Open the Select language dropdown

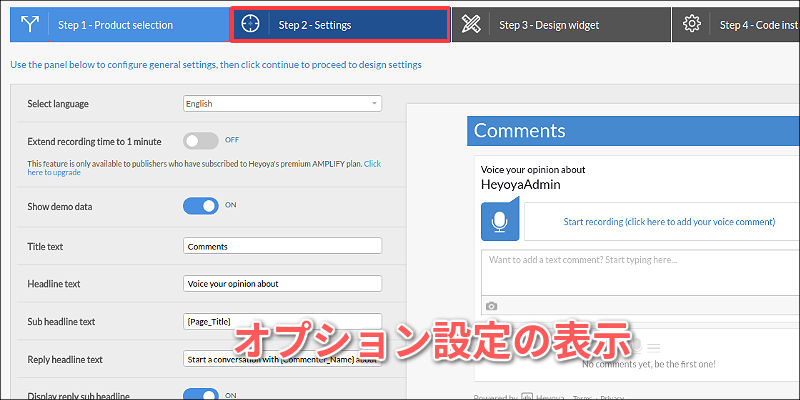282,104
